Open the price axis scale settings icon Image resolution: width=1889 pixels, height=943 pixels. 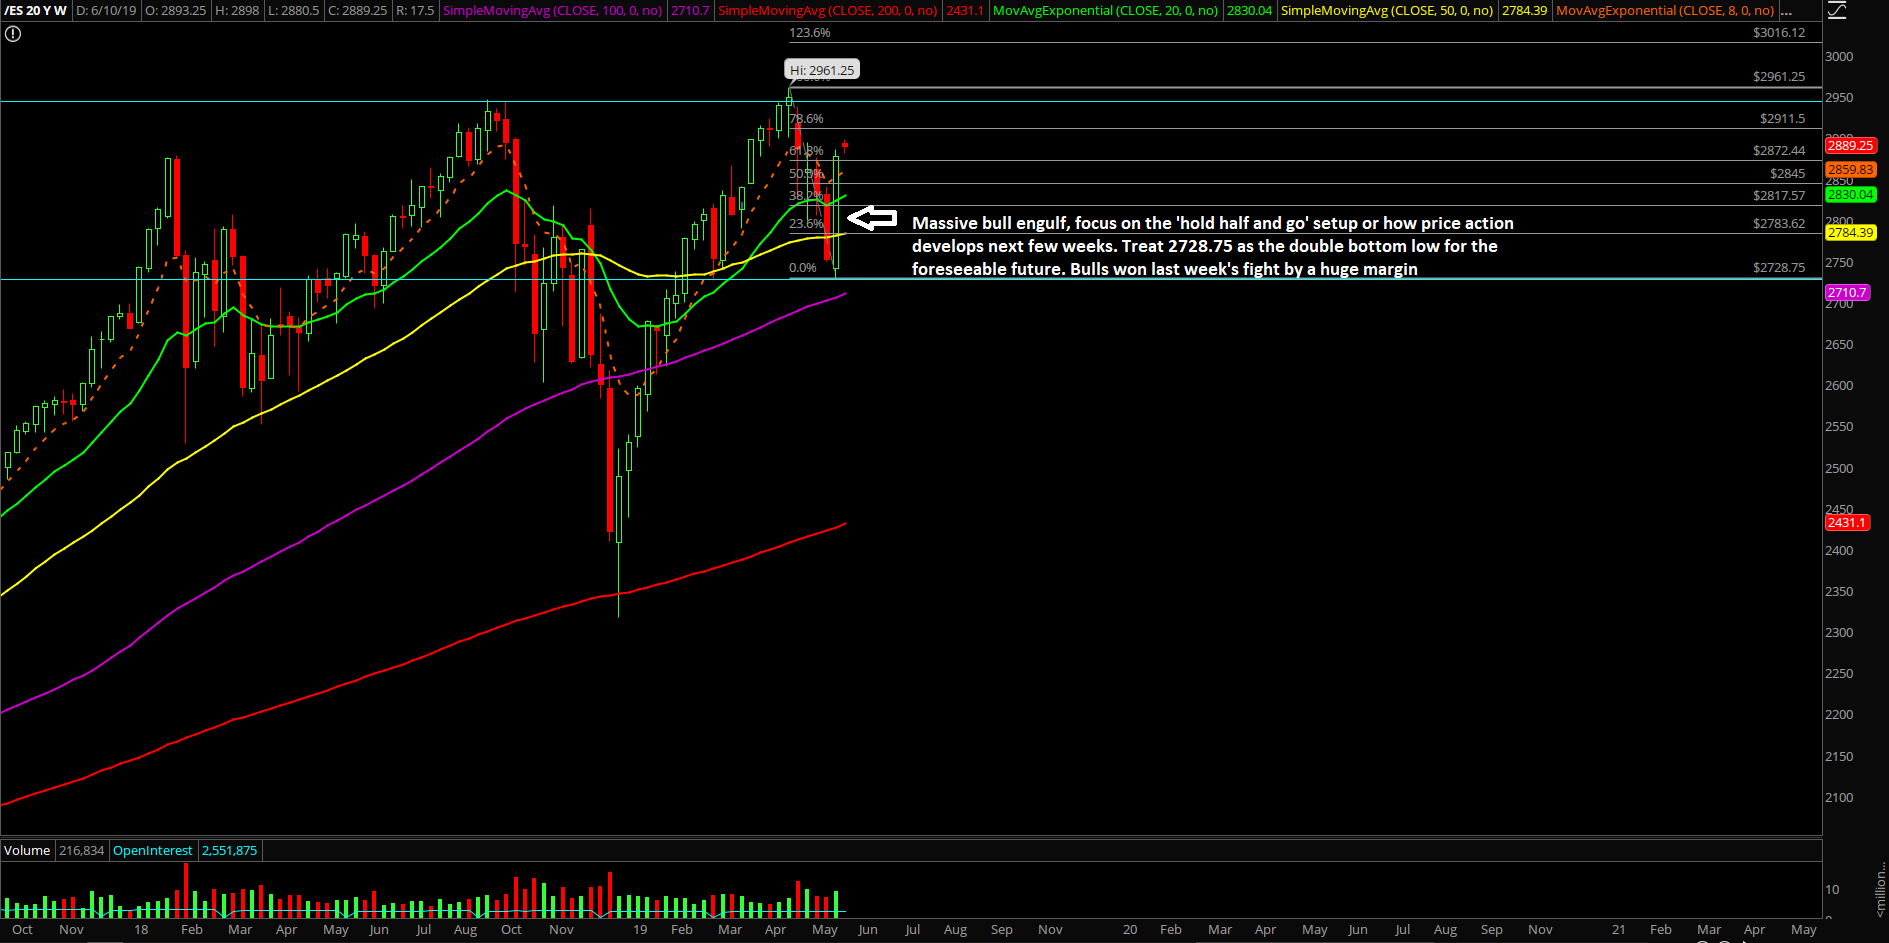coord(1837,11)
